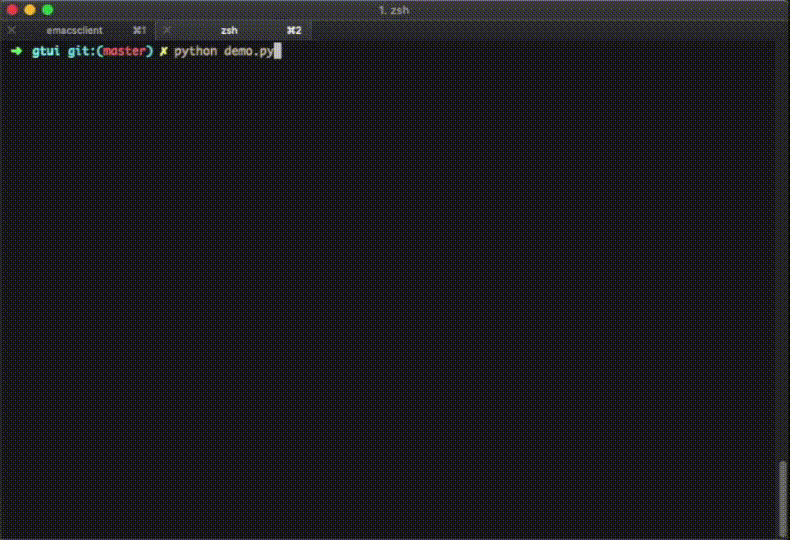
Task: Click the green zoom window button
Action: (x=48, y=10)
